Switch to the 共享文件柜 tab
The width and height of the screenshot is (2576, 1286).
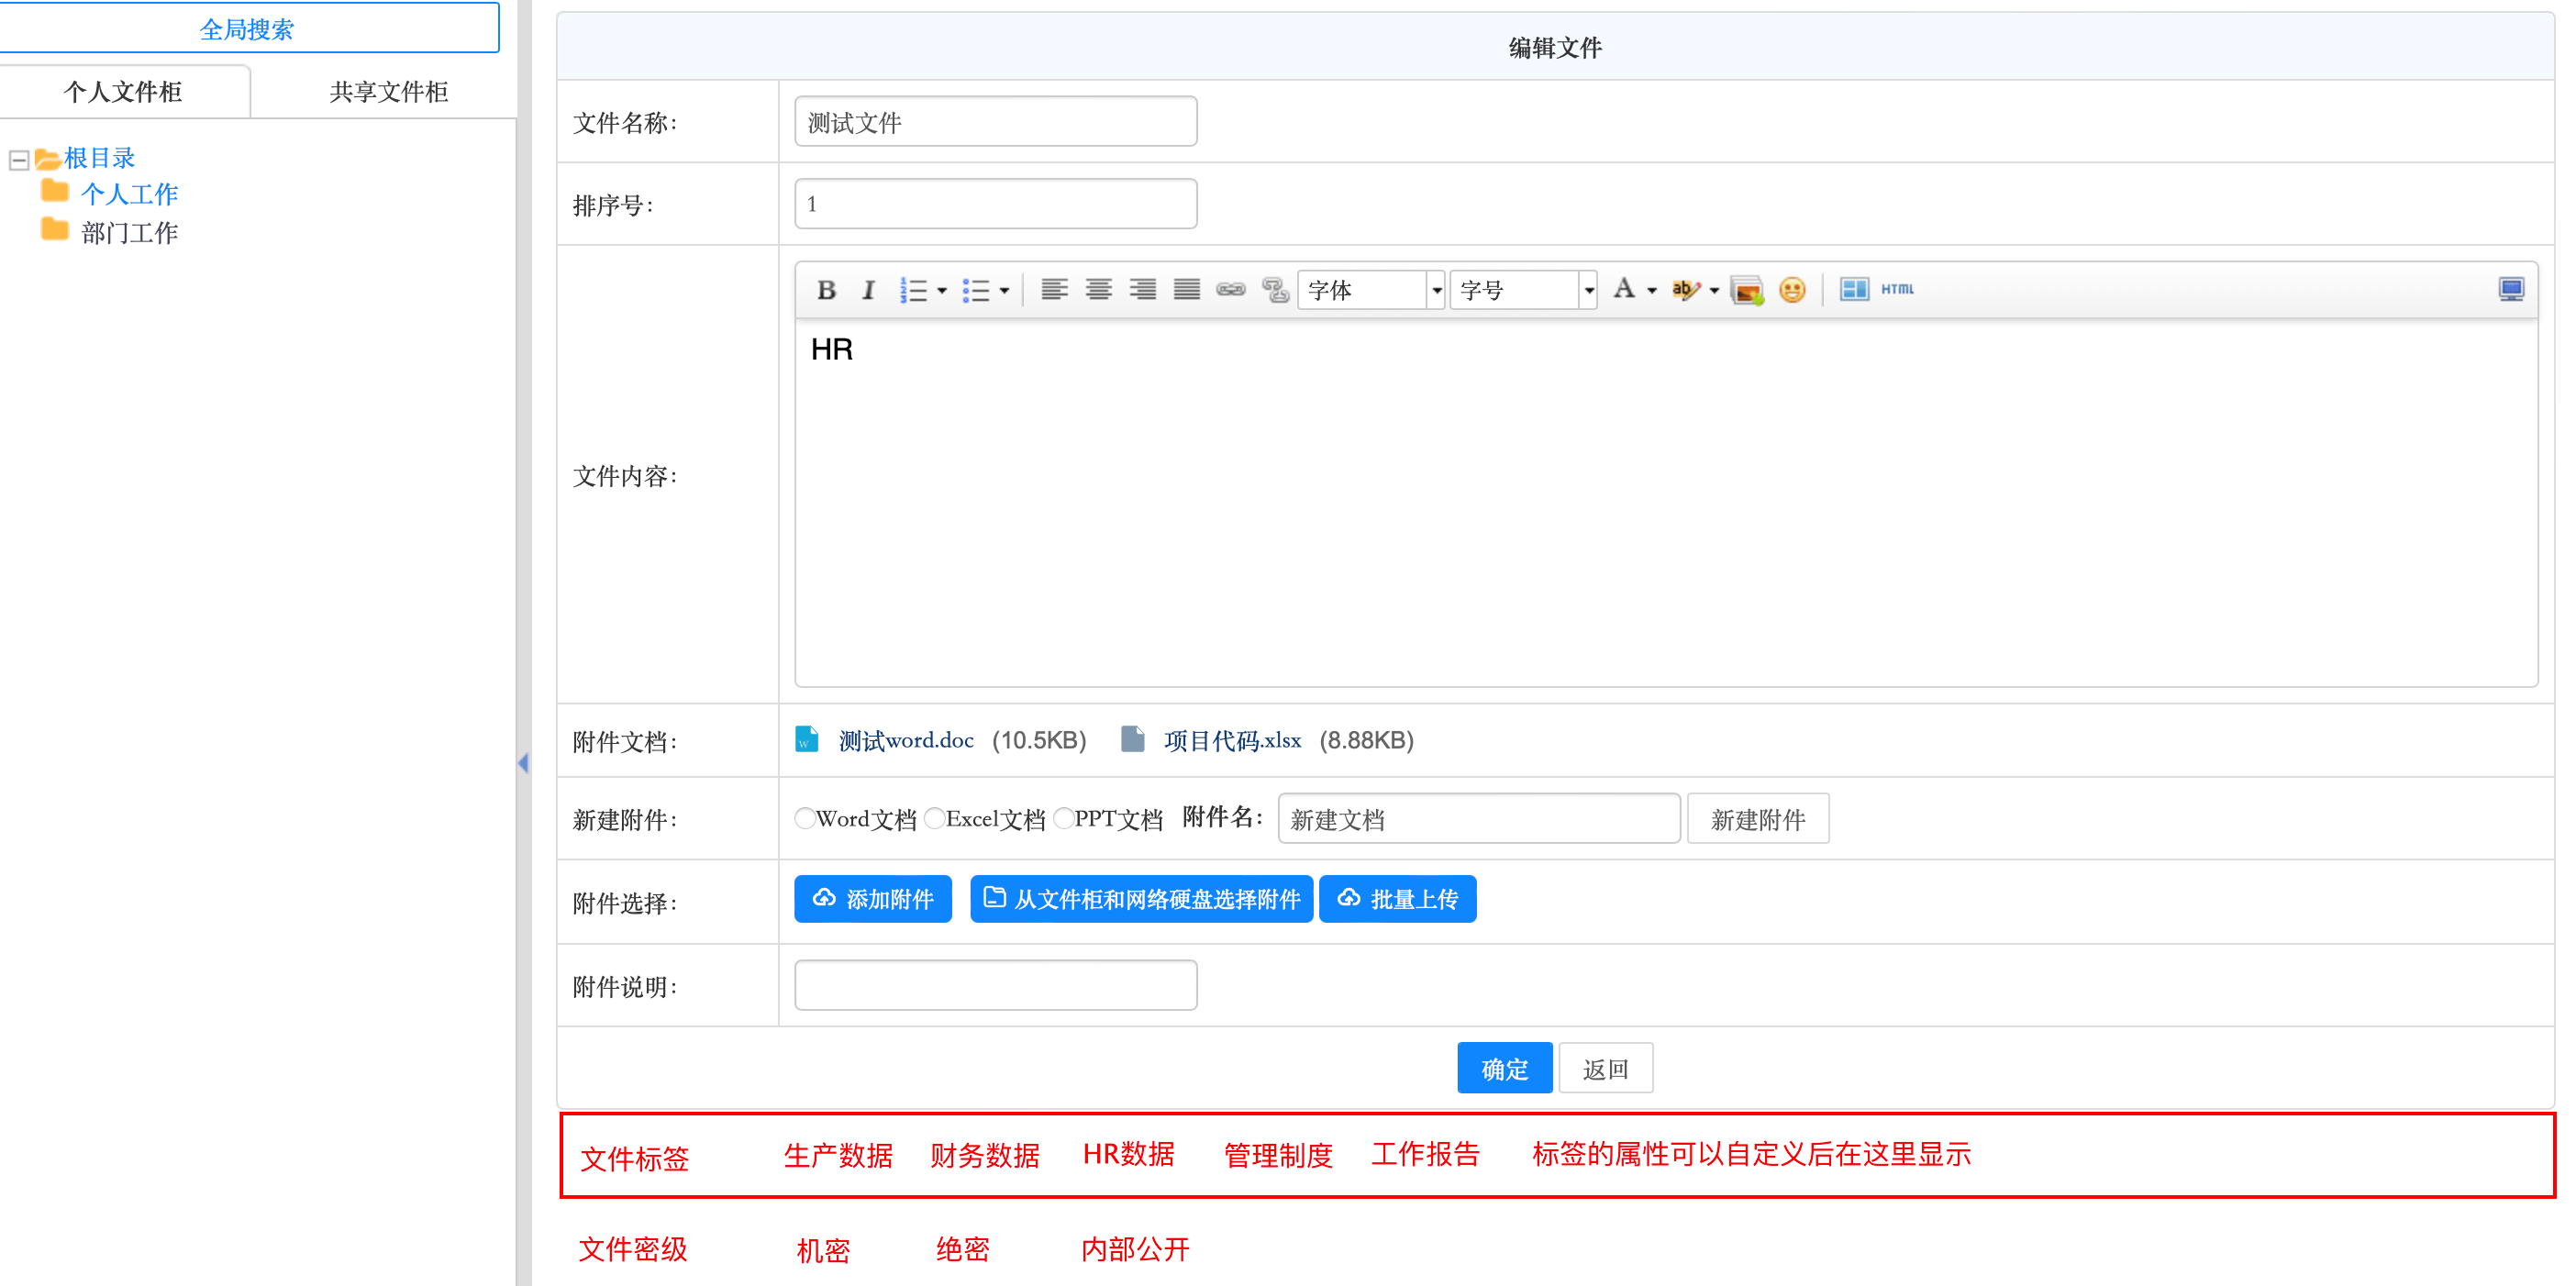point(389,92)
